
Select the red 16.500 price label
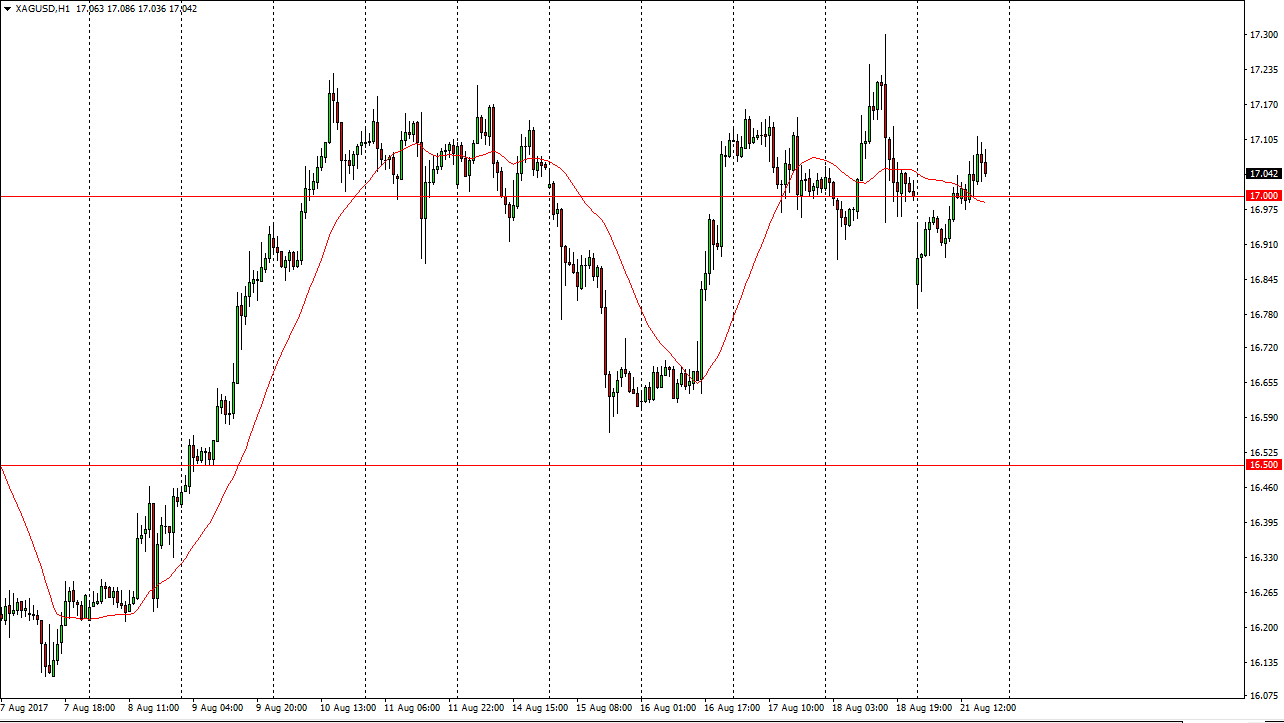(1264, 465)
